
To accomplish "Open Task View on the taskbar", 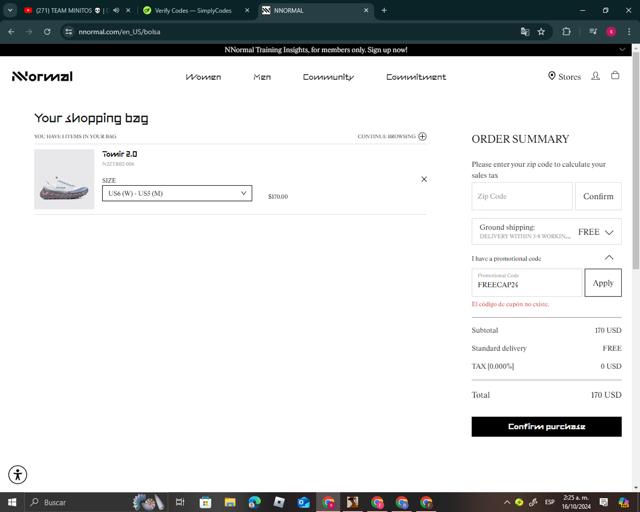I will pos(180,502).
